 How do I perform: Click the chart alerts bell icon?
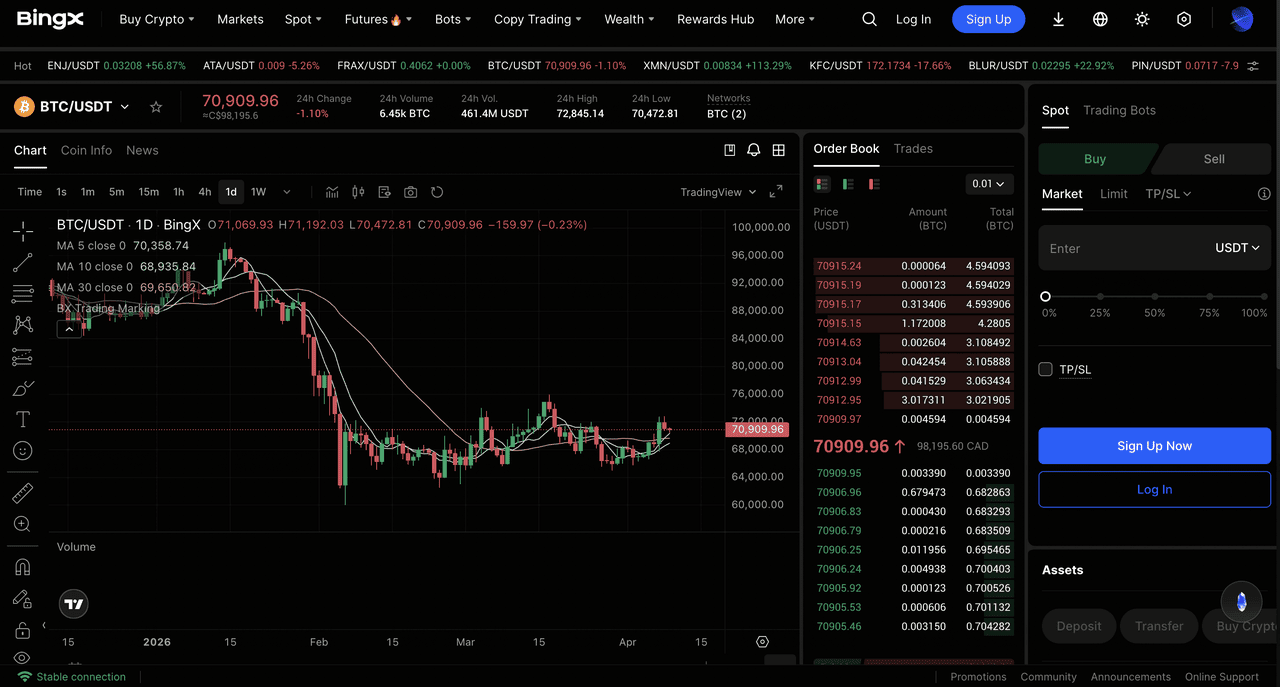tap(754, 150)
